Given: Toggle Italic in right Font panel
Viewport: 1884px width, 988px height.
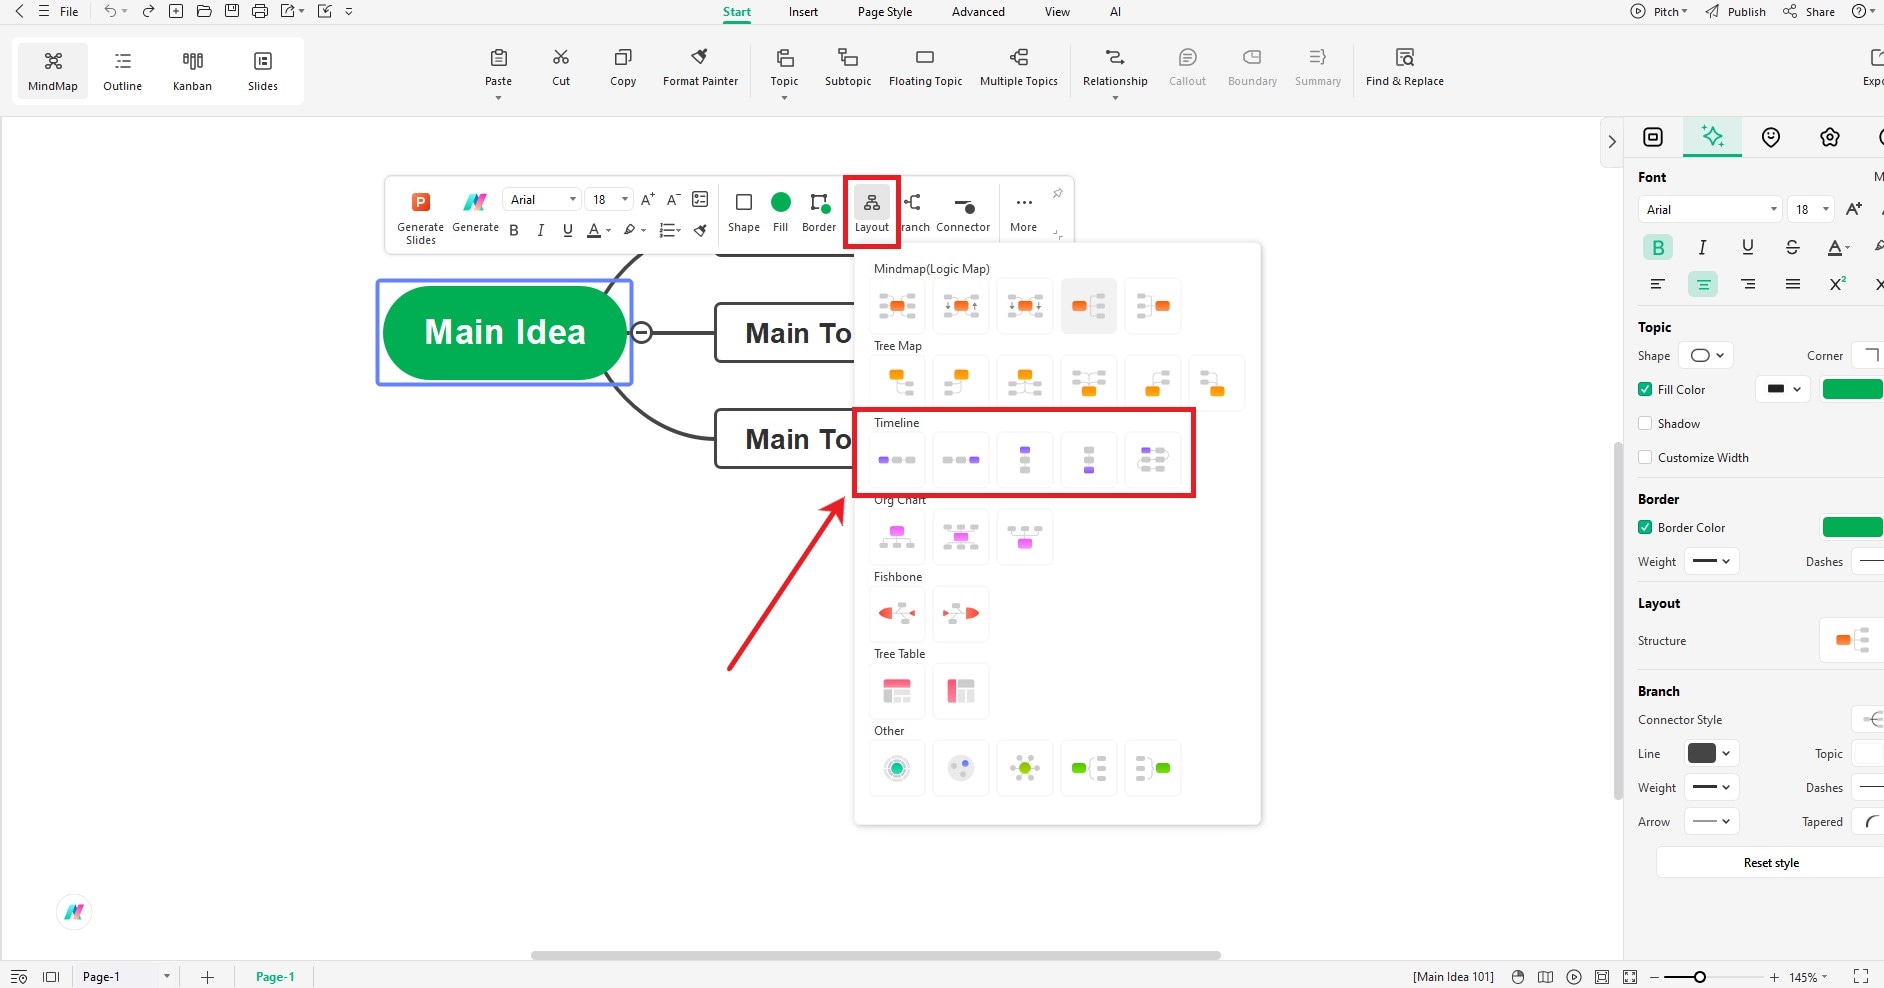Looking at the screenshot, I should coord(1702,247).
